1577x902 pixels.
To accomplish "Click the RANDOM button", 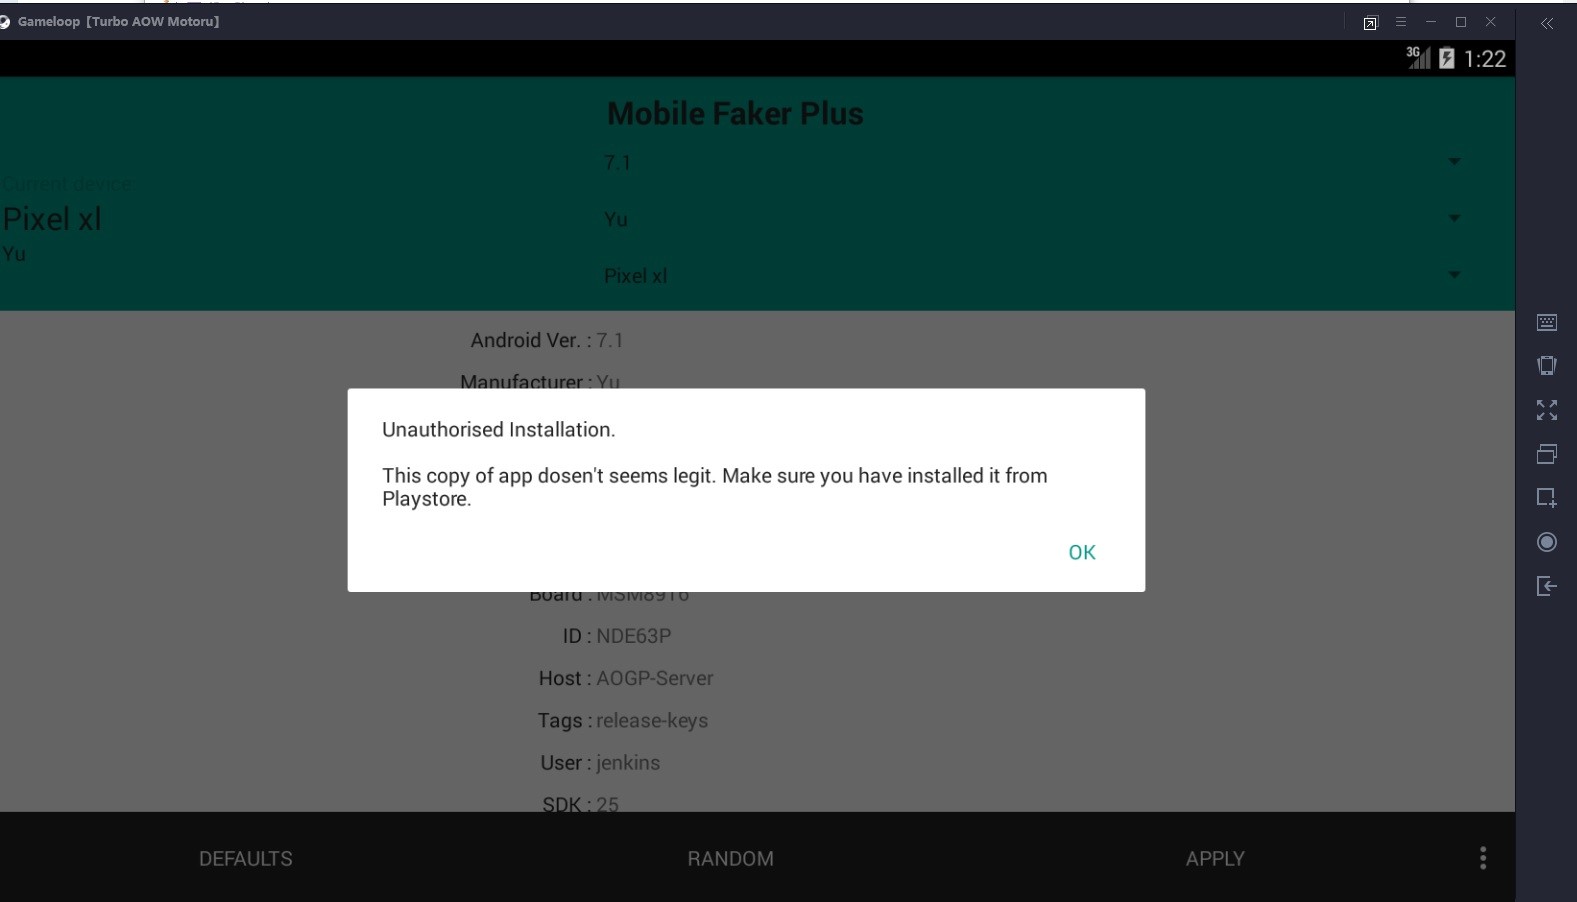I will pyautogui.click(x=730, y=858).
